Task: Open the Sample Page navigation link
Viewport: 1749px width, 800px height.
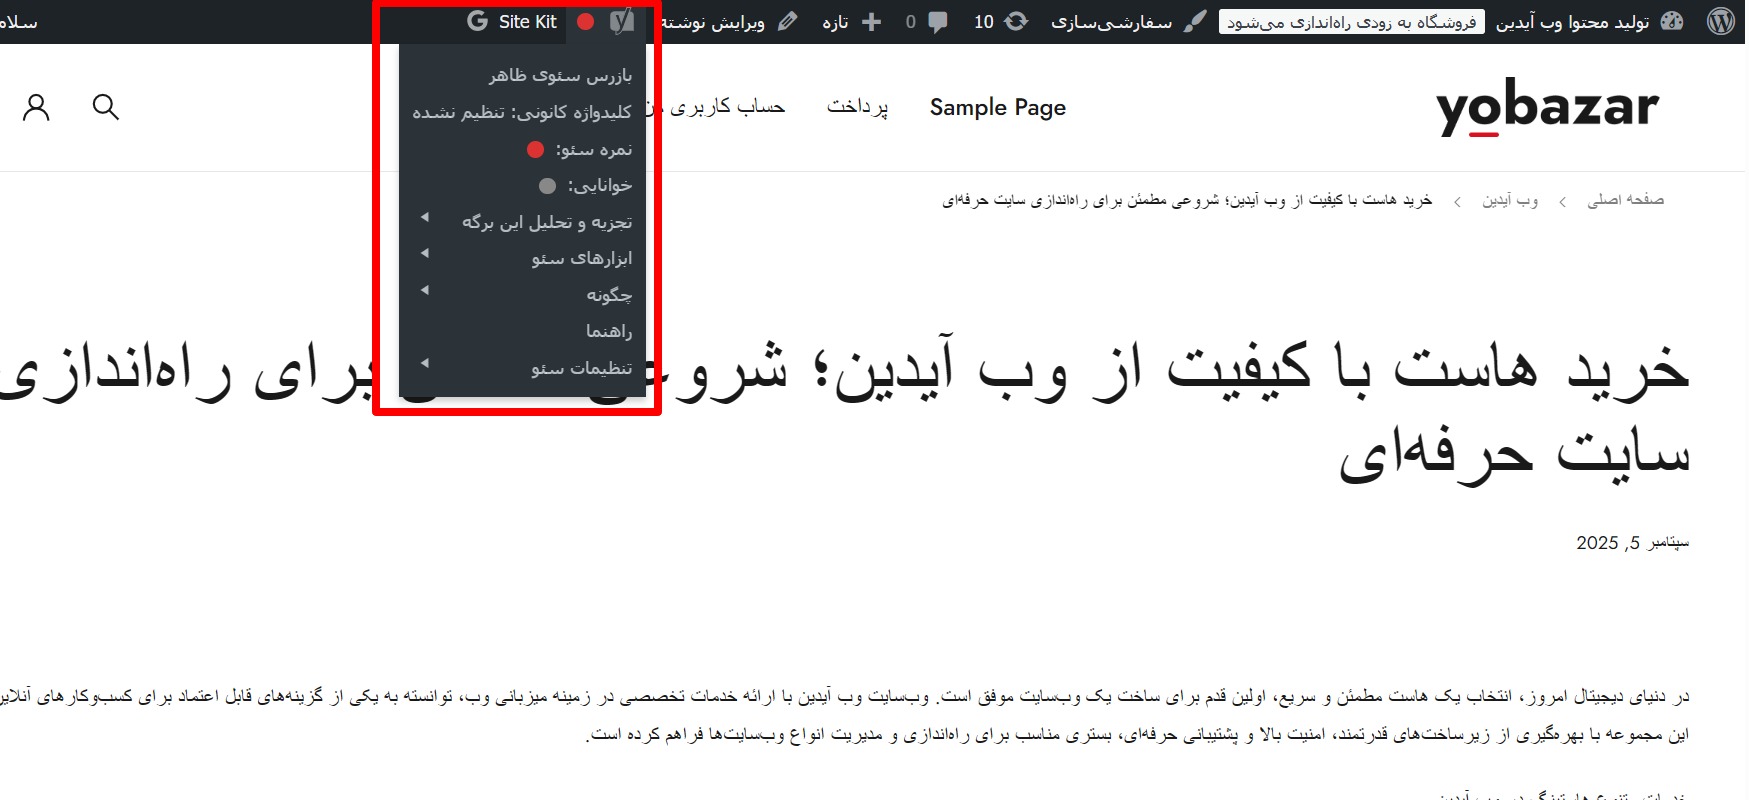Action: 997,107
